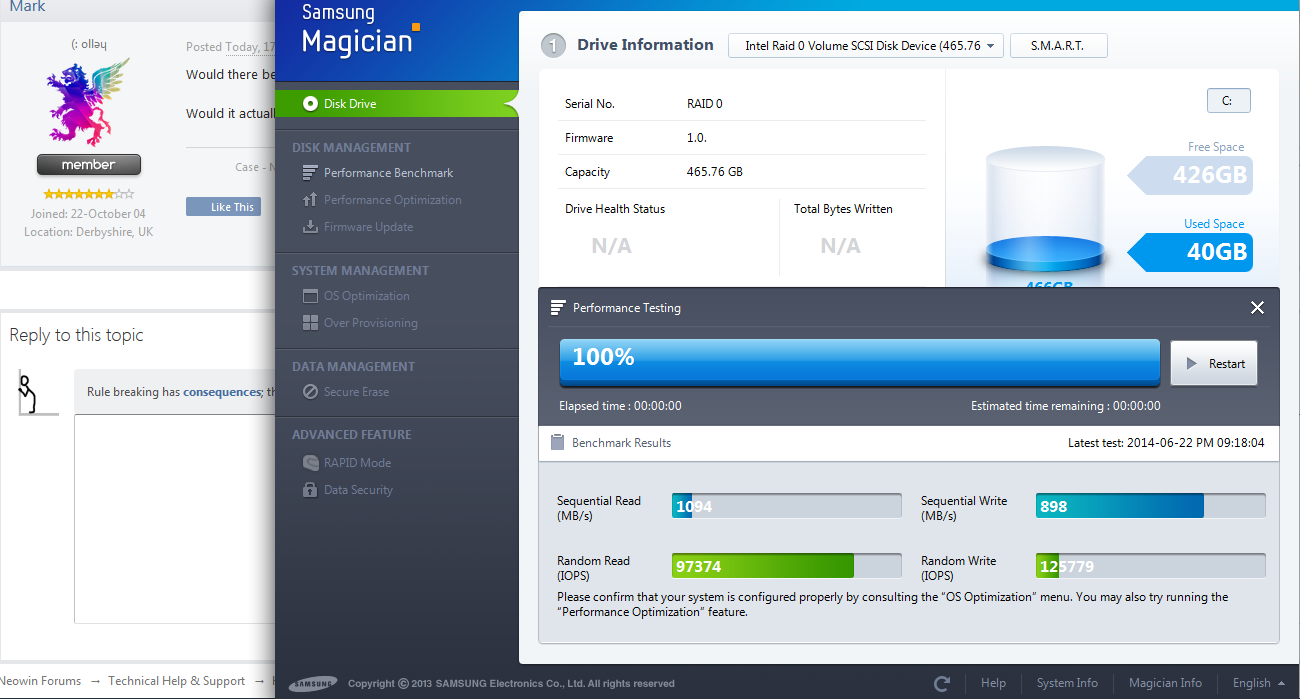Open the drive selection dropdown

[x=866, y=46]
